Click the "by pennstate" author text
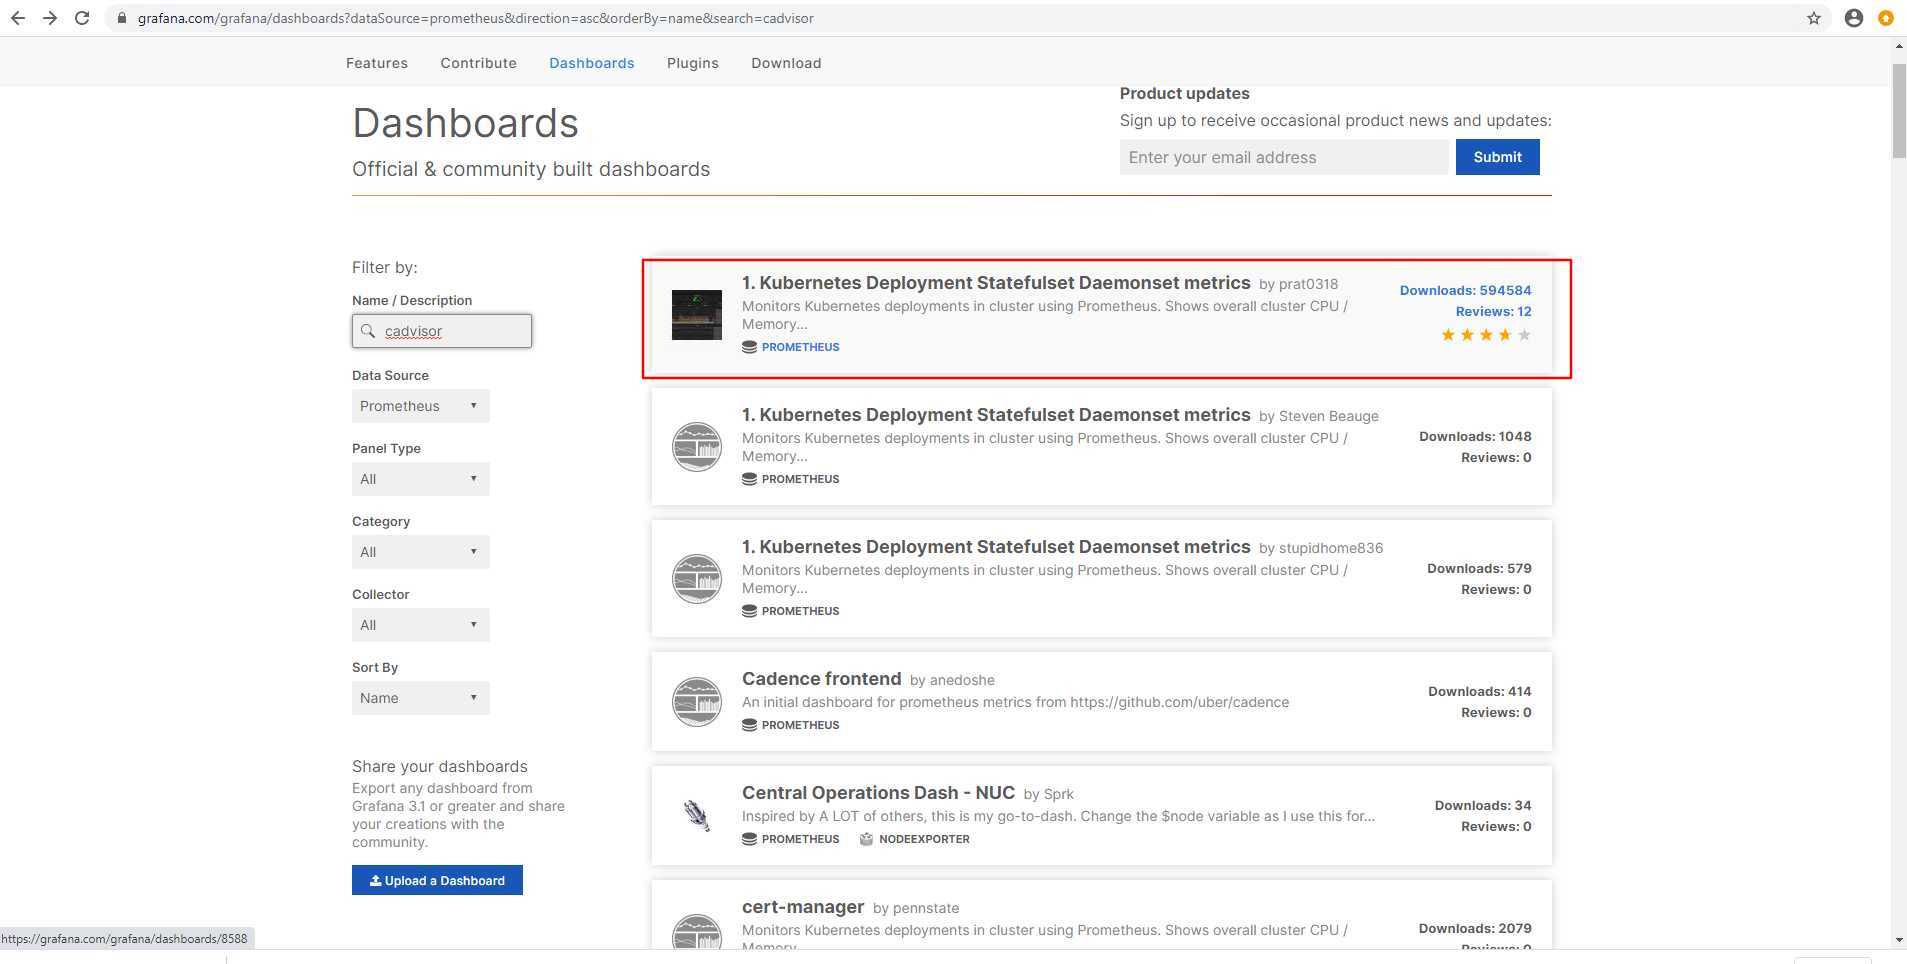Image resolution: width=1907 pixels, height=964 pixels. [x=916, y=908]
